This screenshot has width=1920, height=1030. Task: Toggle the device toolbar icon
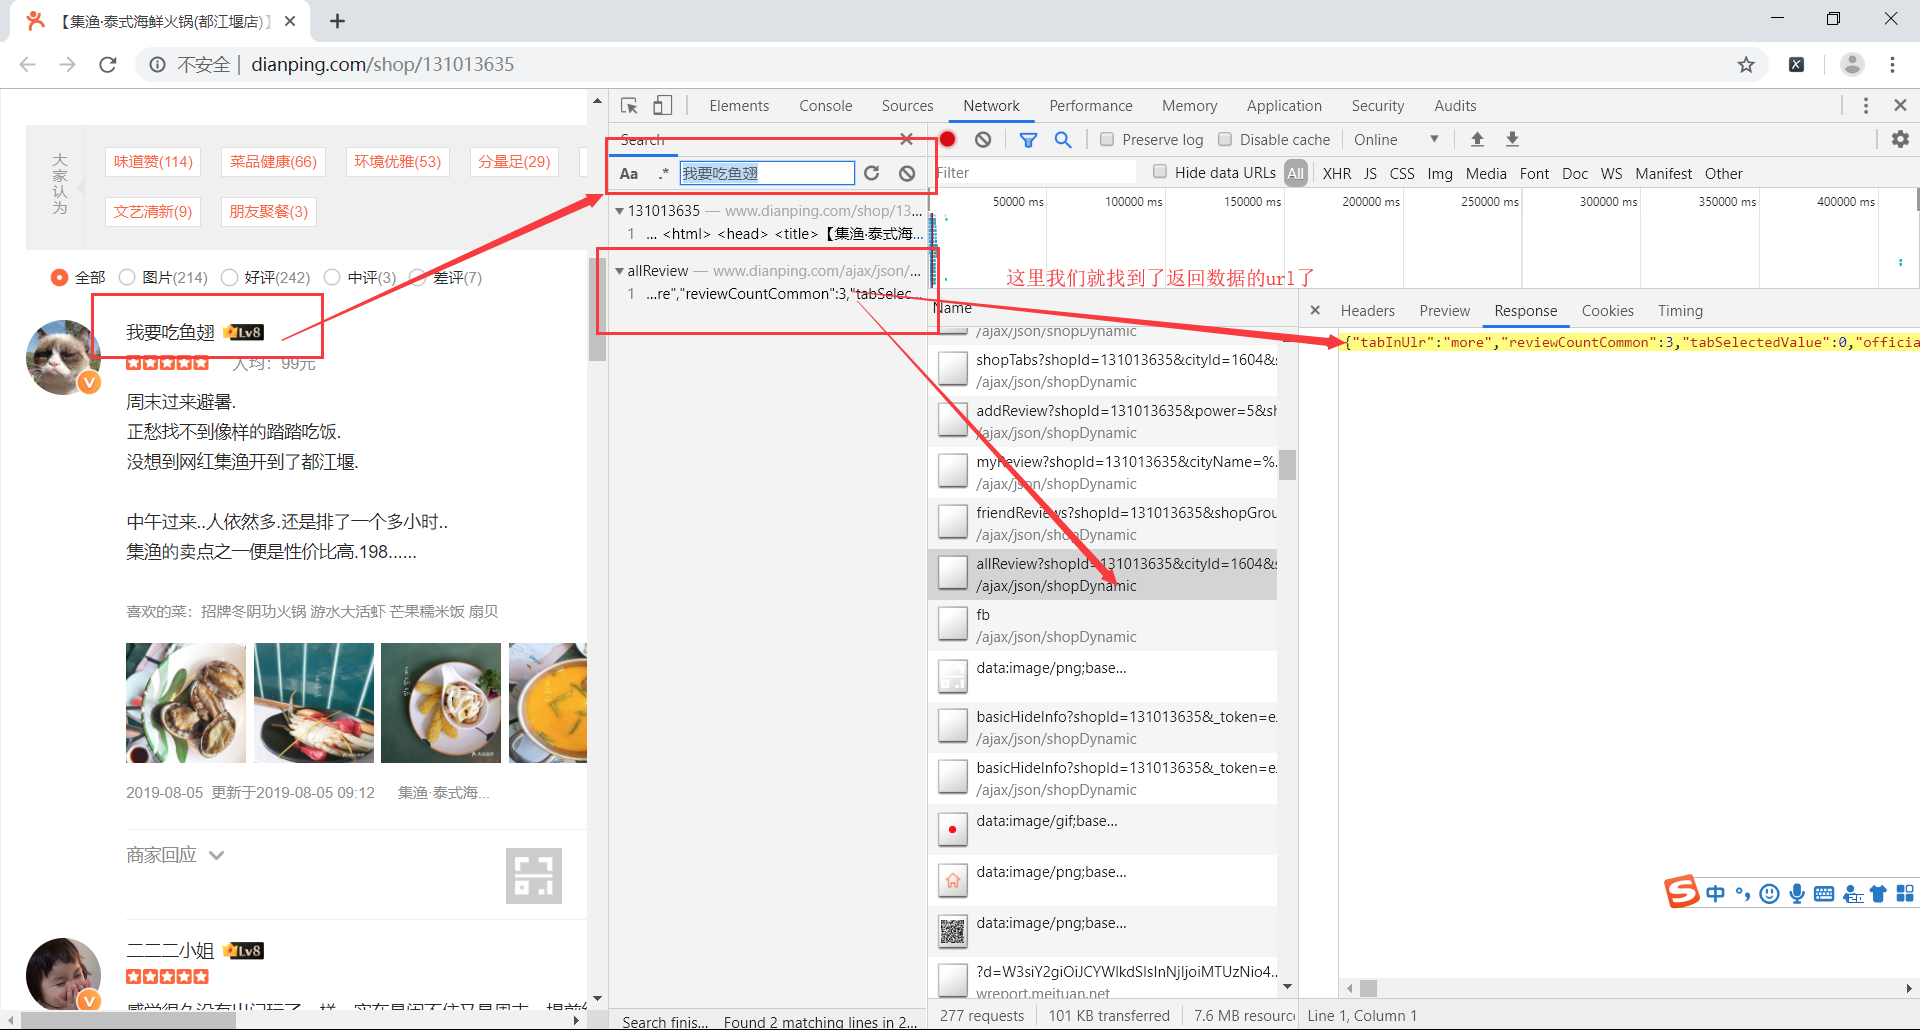click(663, 106)
